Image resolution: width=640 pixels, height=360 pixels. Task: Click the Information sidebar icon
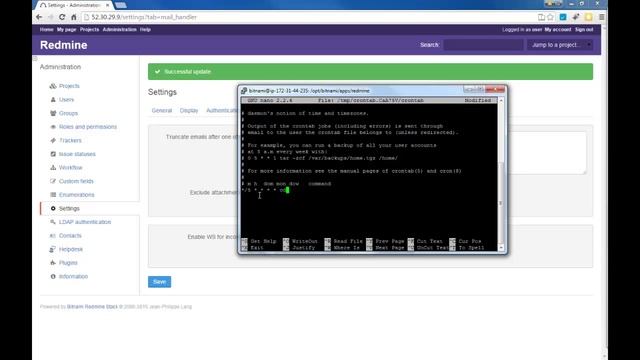click(x=53, y=276)
